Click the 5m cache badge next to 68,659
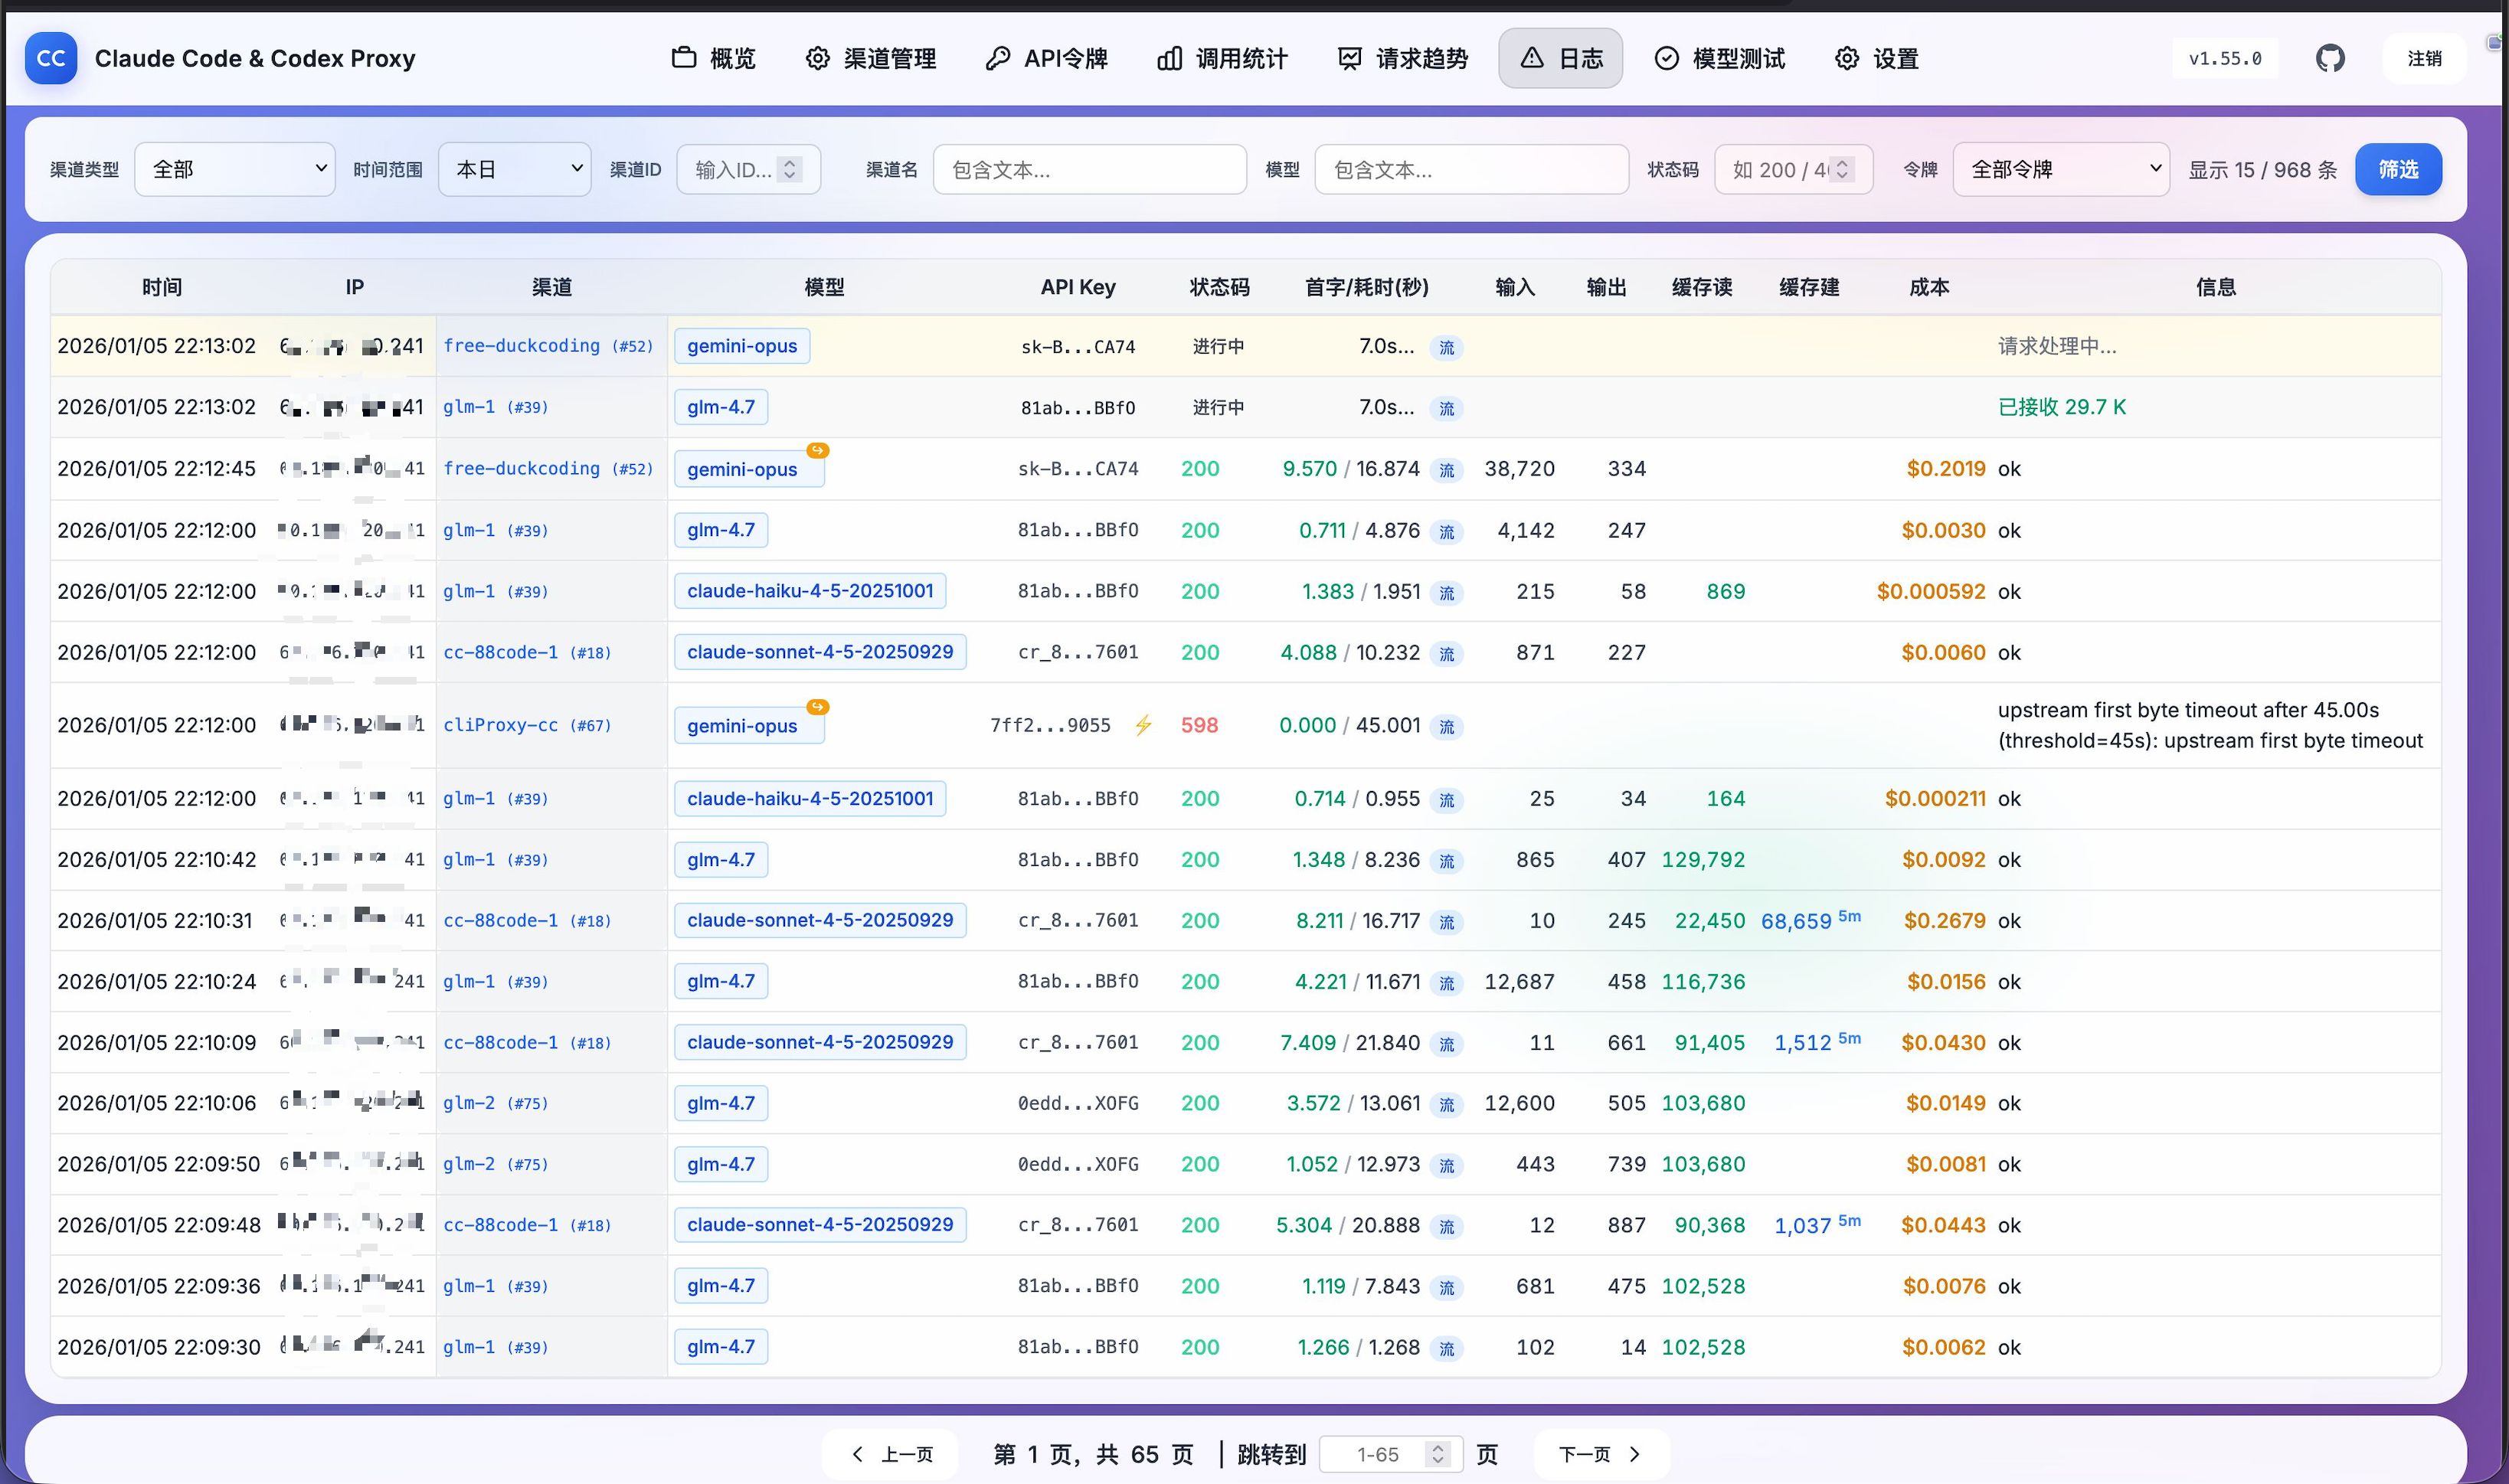 [x=1849, y=916]
